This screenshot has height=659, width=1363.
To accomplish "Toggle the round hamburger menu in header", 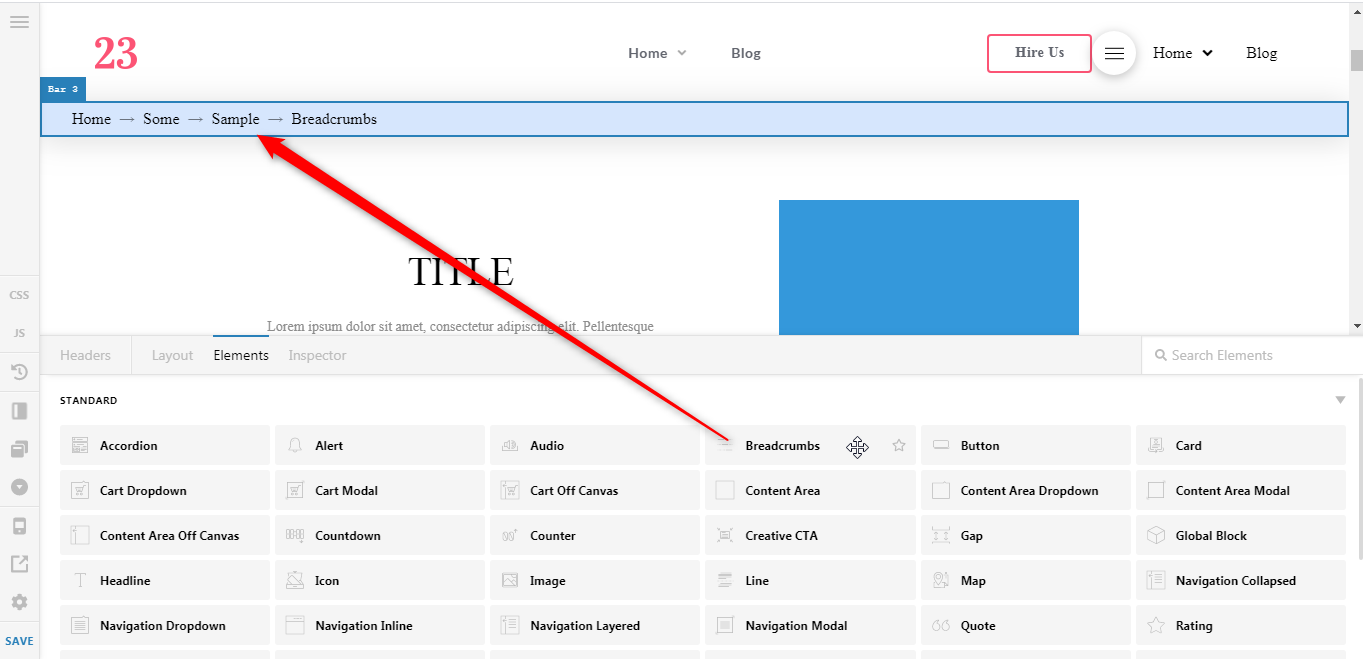I will (x=1114, y=53).
